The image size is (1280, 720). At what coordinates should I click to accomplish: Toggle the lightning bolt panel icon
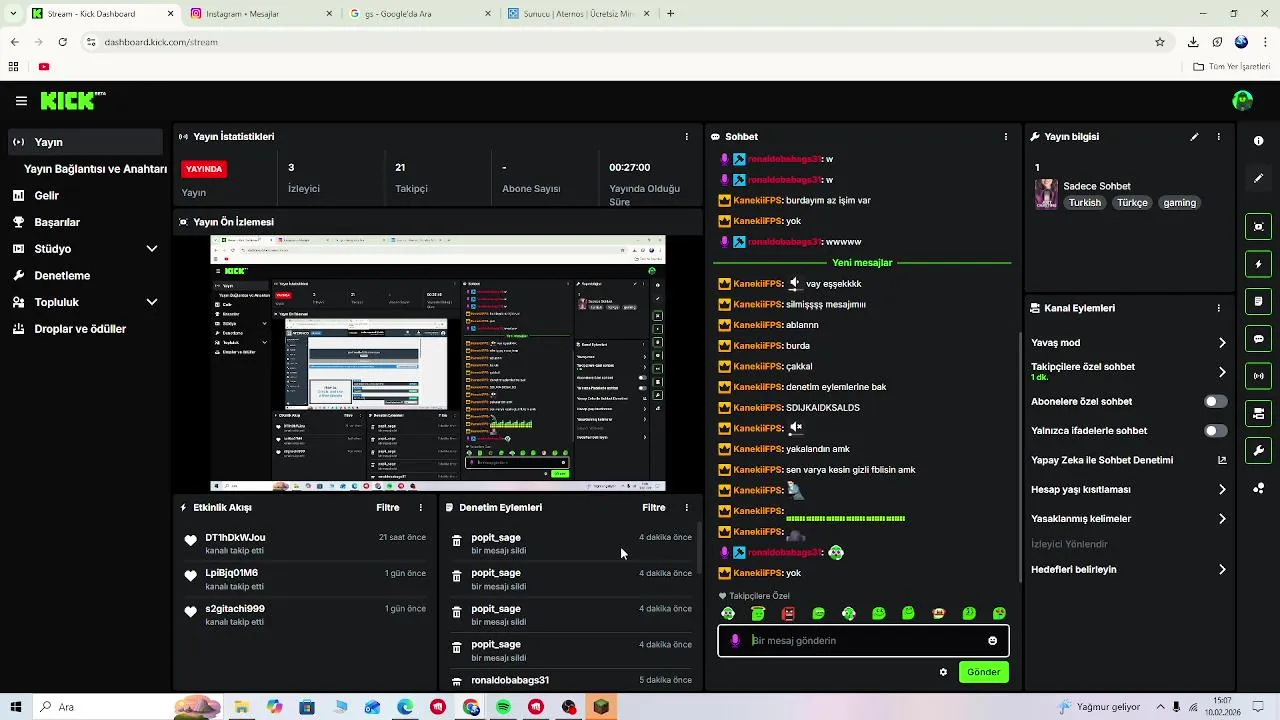tap(1258, 264)
